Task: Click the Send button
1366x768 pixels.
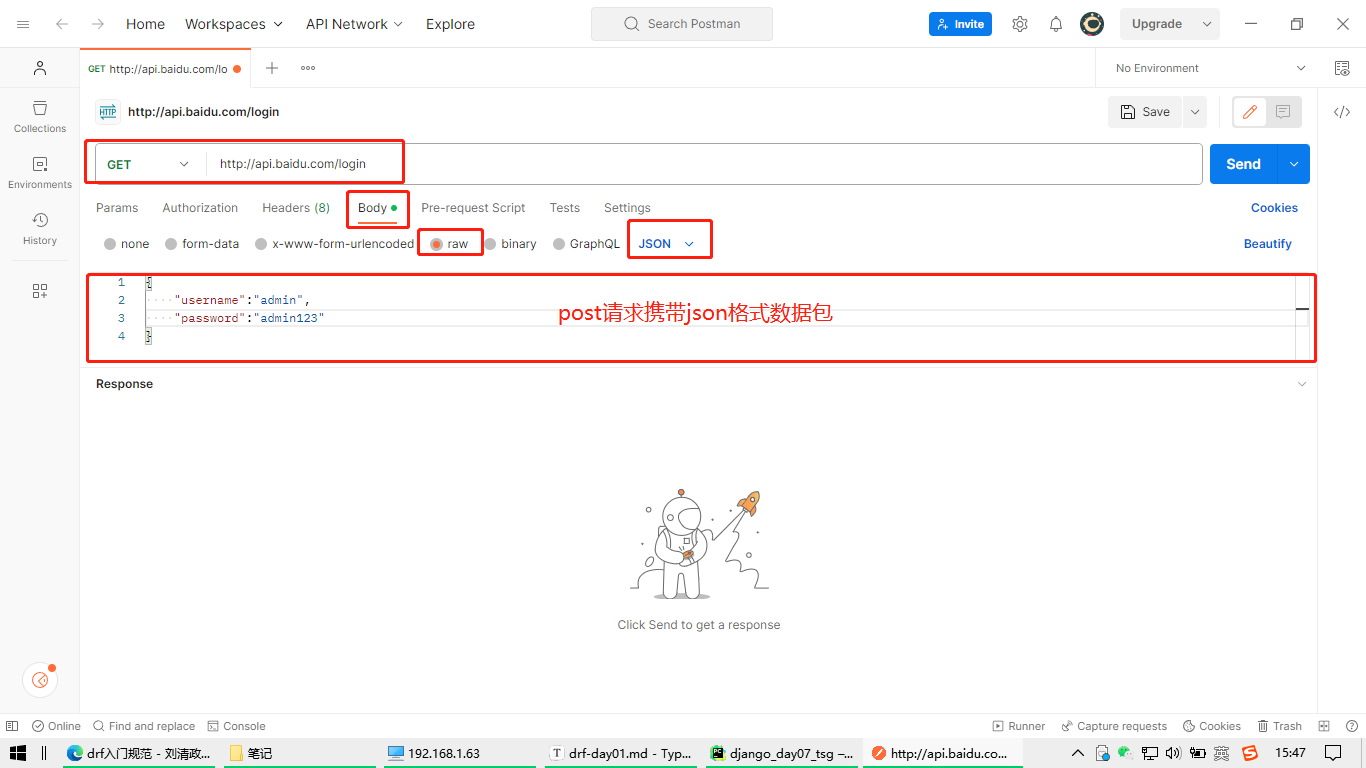Action: [x=1244, y=164]
